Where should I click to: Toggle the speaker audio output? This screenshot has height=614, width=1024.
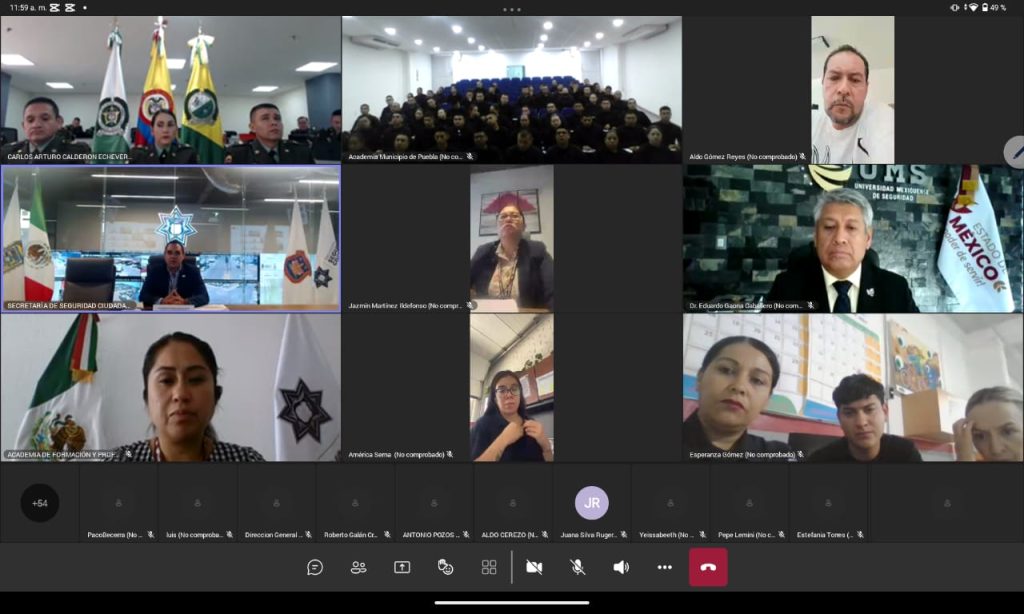coord(621,567)
